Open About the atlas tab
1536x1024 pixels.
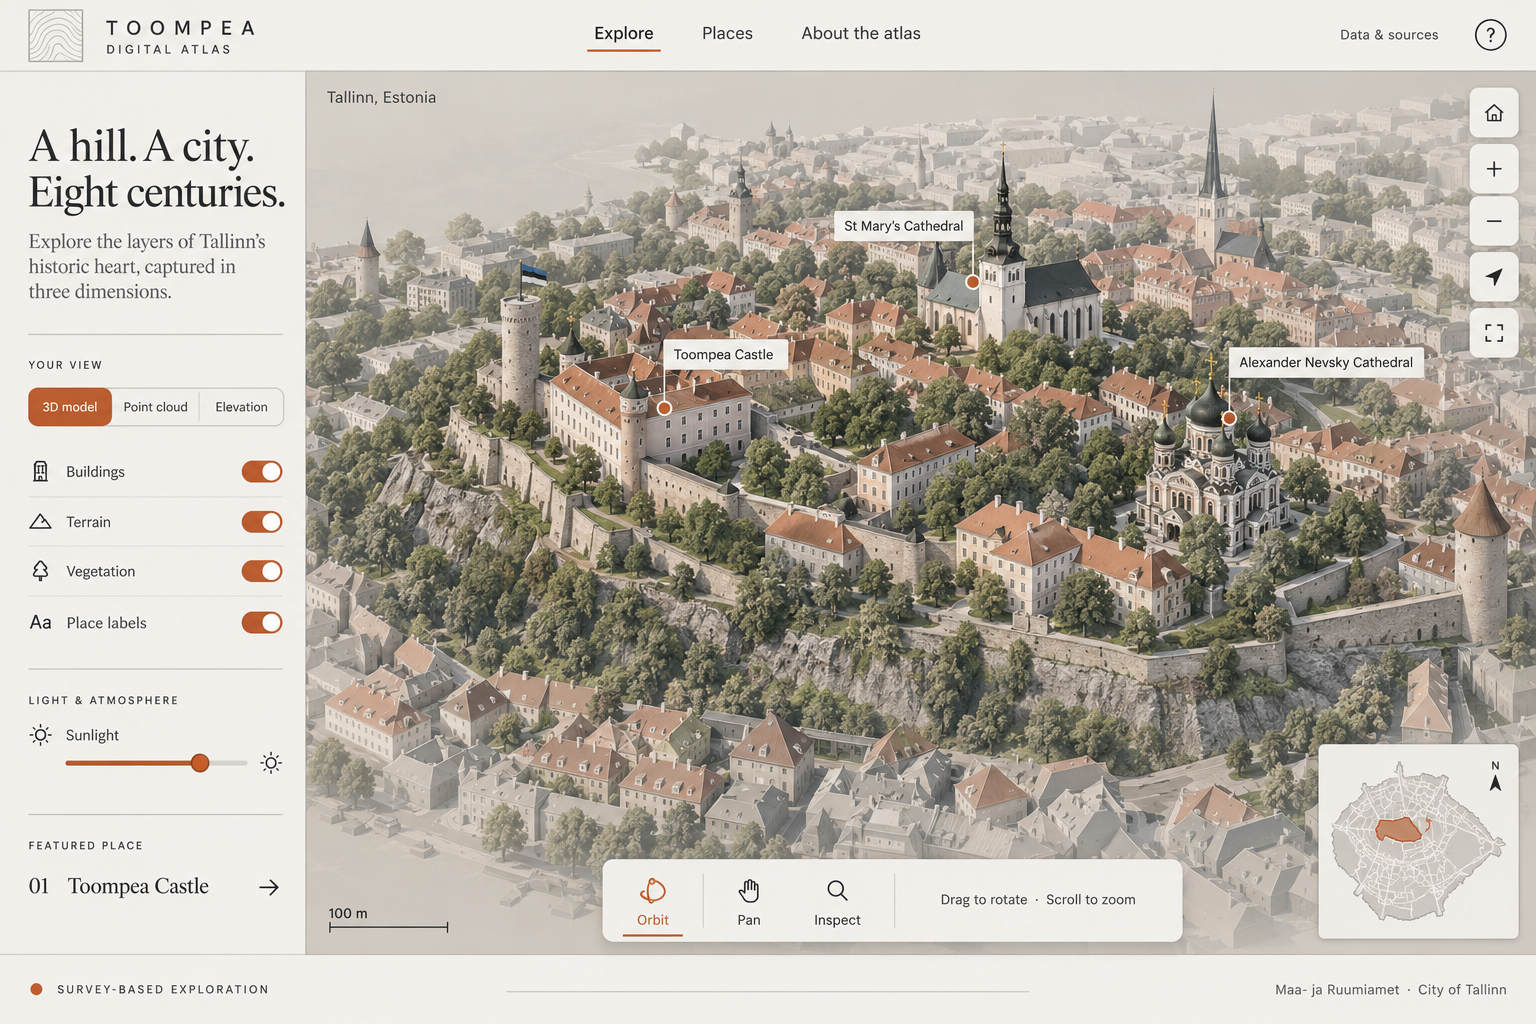point(861,34)
